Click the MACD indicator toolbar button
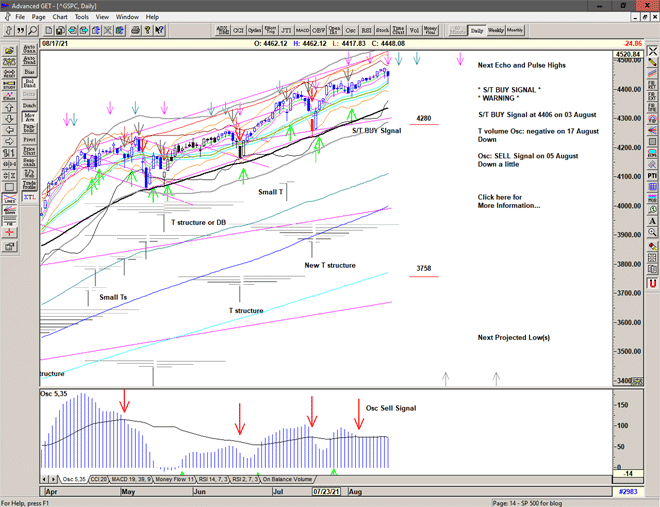The image size is (660, 507). [303, 31]
